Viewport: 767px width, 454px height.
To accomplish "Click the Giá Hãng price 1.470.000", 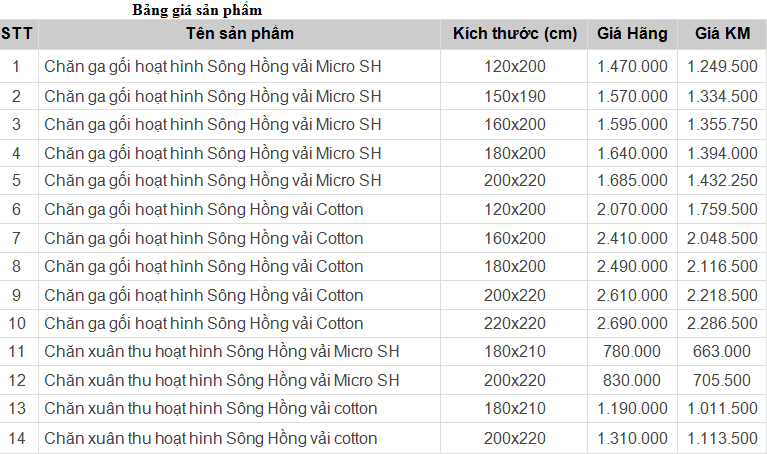I will pos(632,67).
